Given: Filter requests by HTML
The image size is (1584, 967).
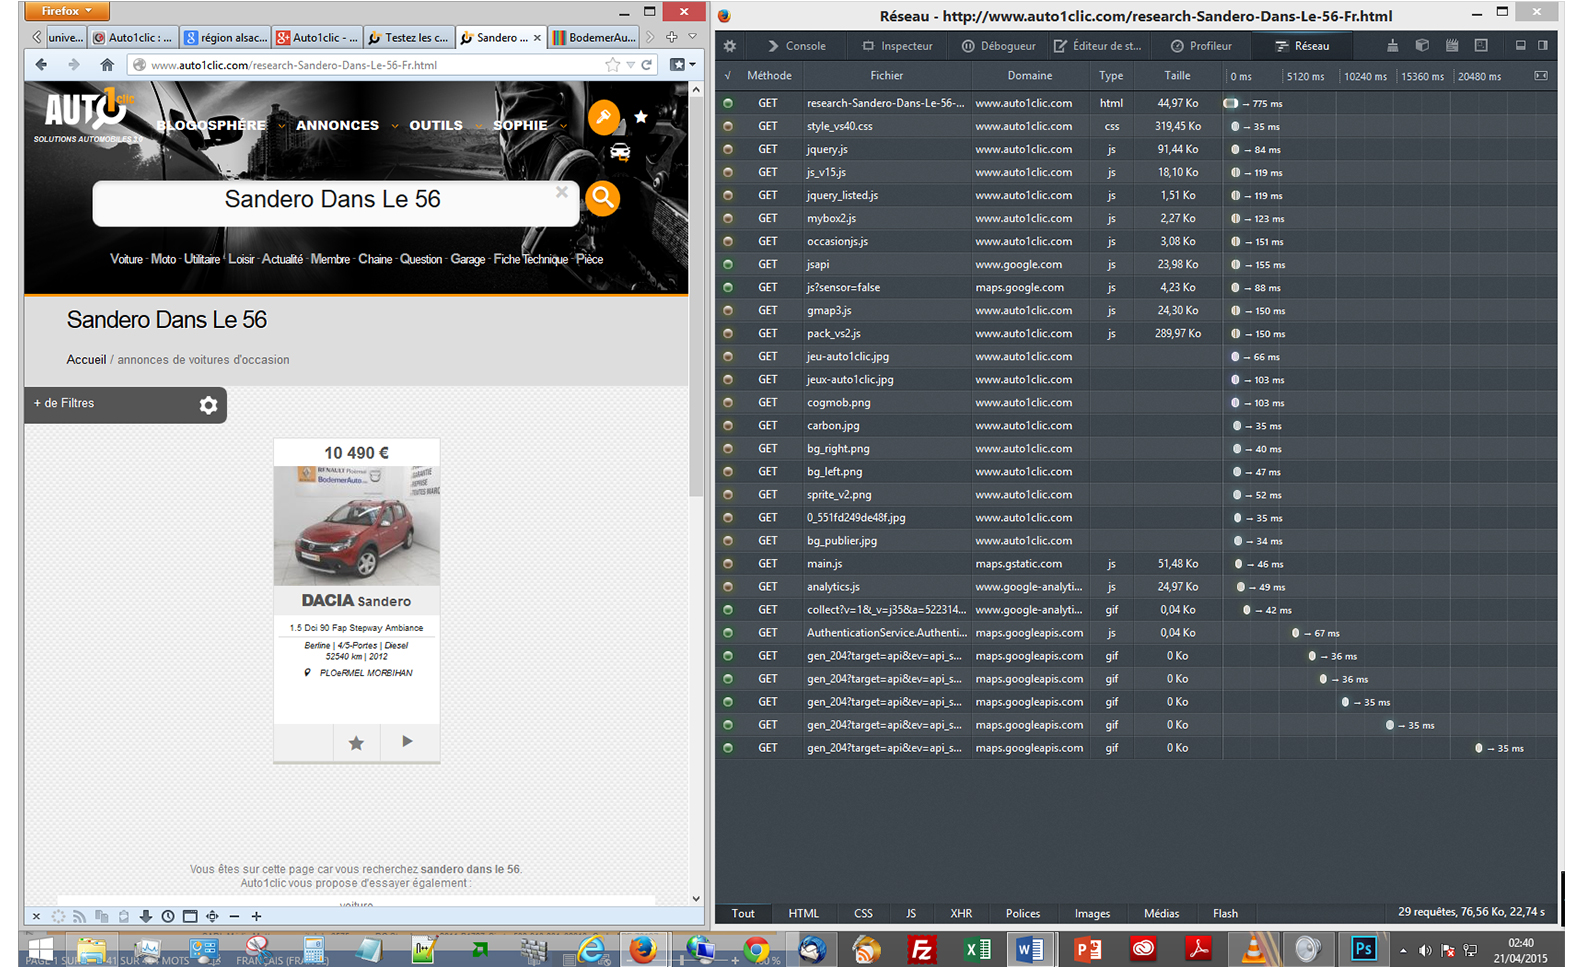Looking at the screenshot, I should coord(804,913).
